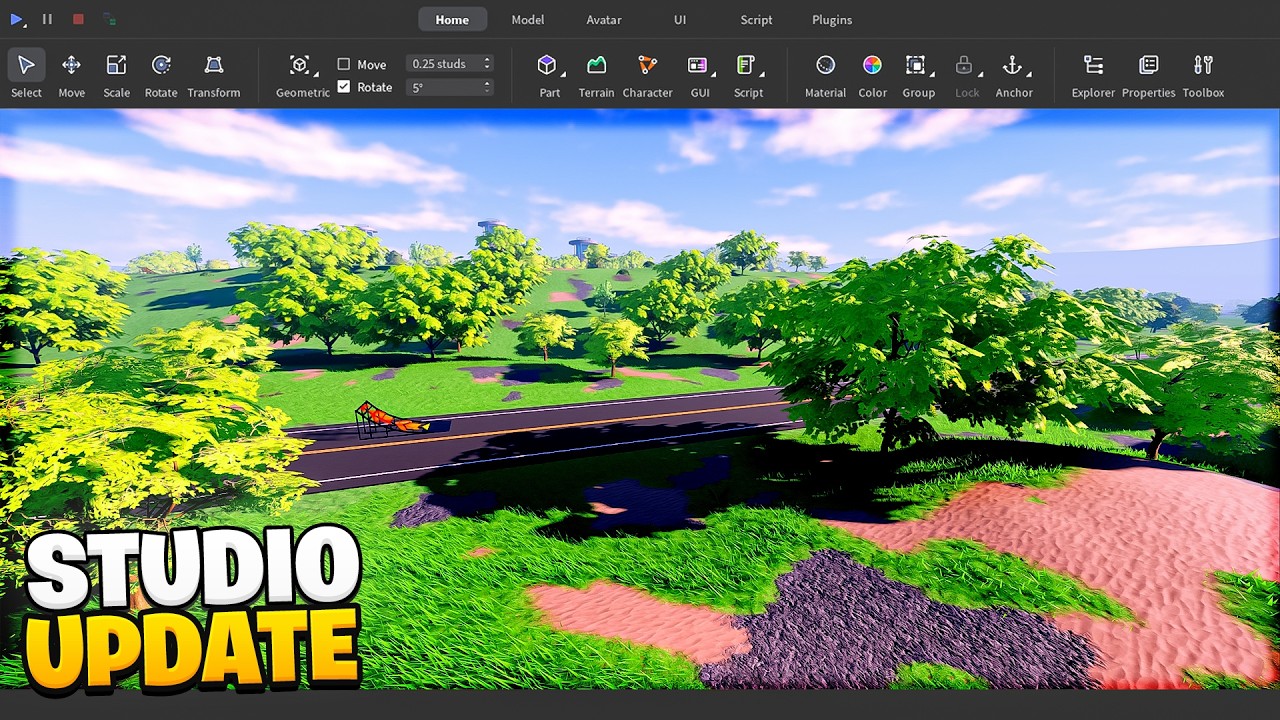Increase the studs value with up arrow

(487, 60)
